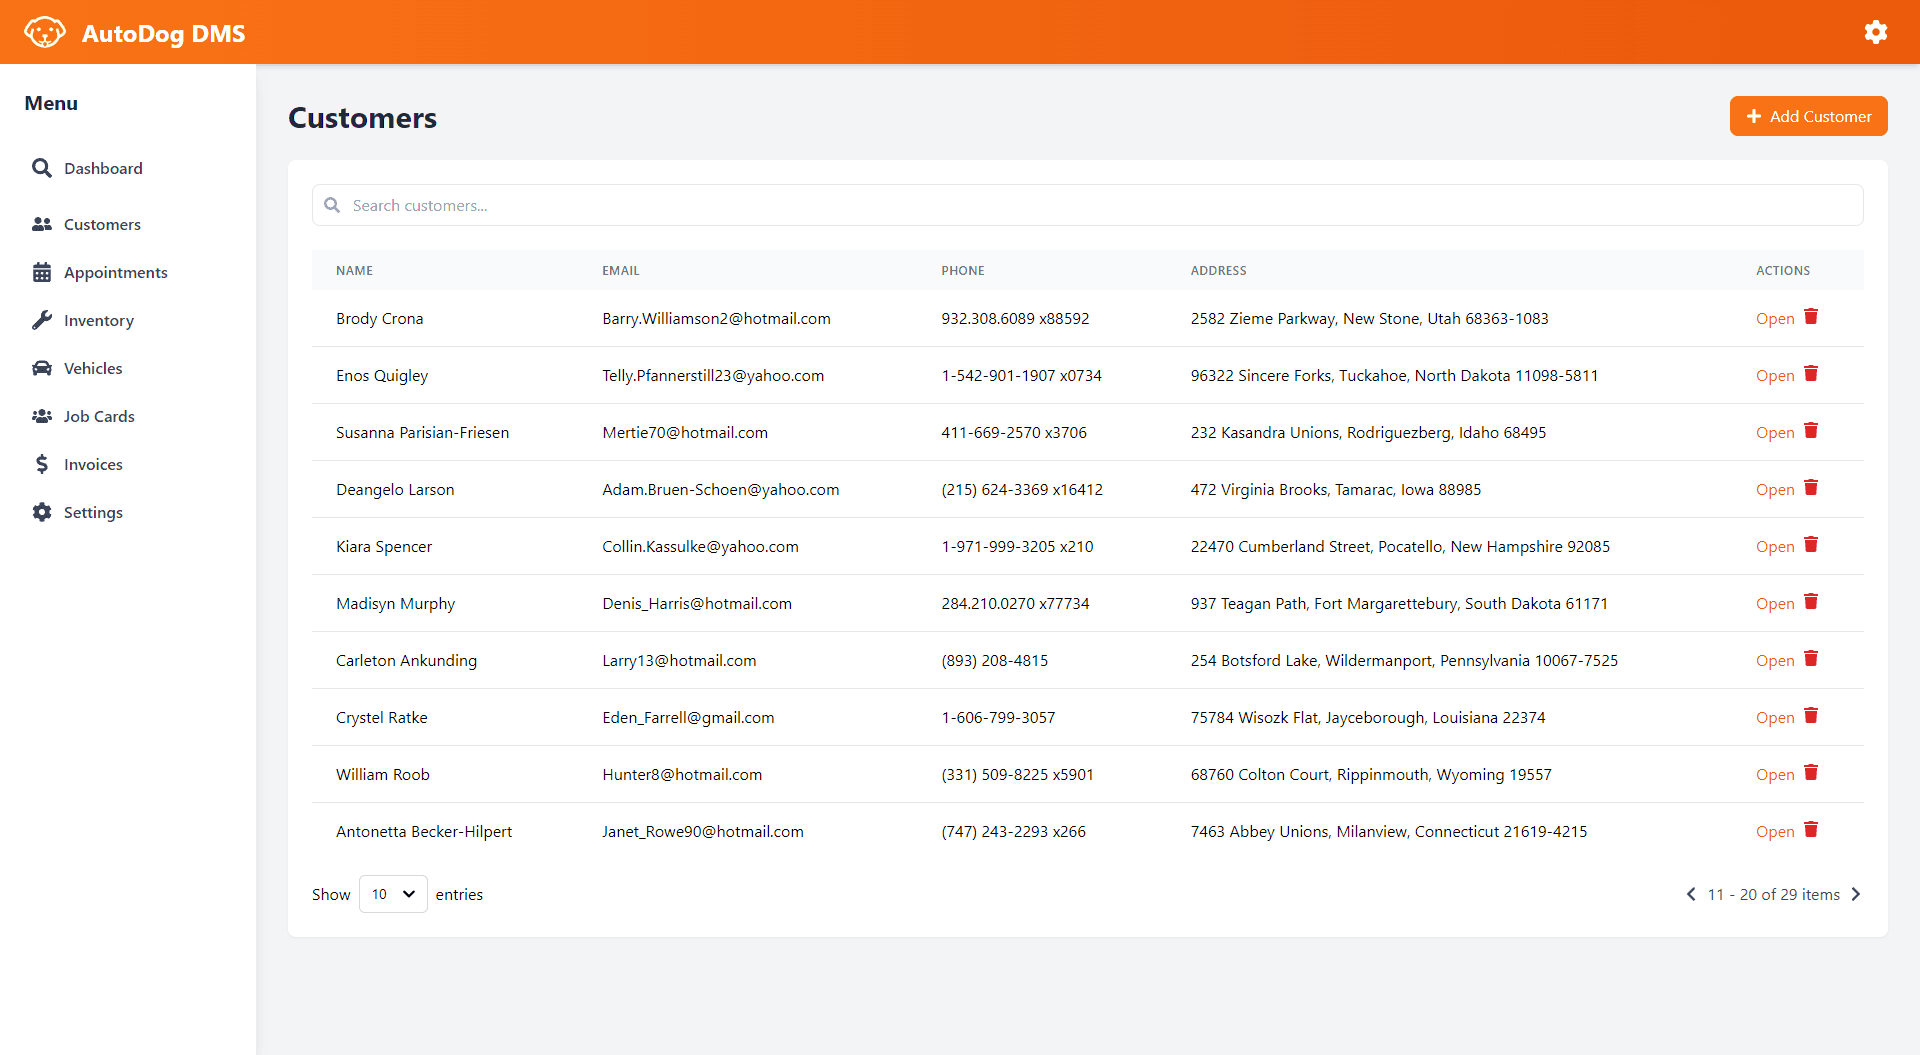This screenshot has width=1920, height=1055.
Task: Open Appointments in the sidebar menu
Action: point(115,272)
